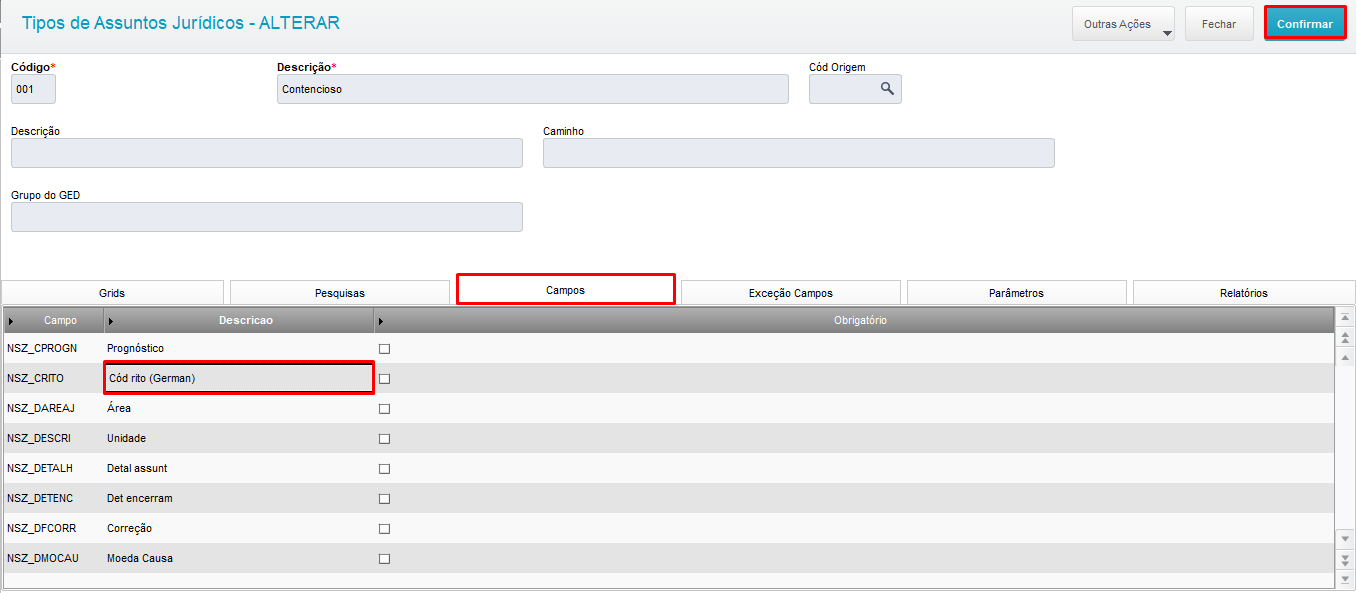
Task: Click the Caminho input field
Action: (x=799, y=153)
